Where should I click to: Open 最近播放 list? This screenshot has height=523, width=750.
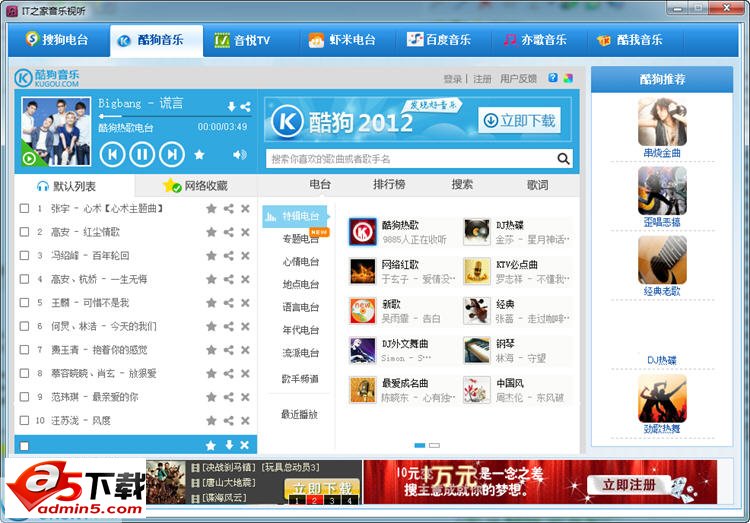click(299, 414)
